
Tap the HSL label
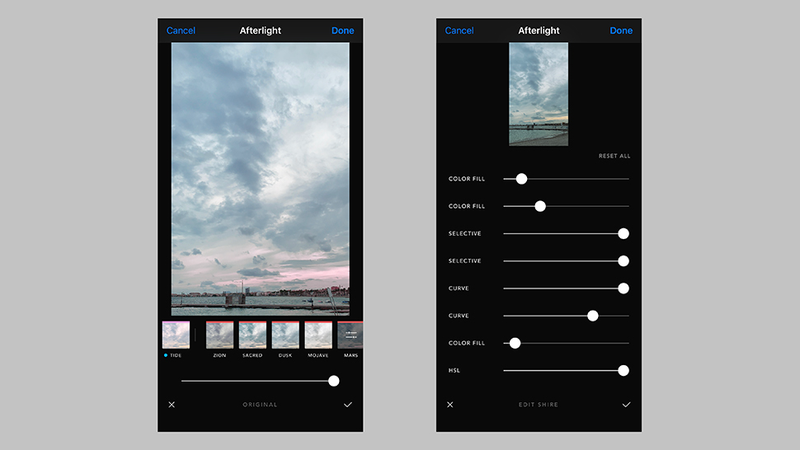pyautogui.click(x=454, y=370)
